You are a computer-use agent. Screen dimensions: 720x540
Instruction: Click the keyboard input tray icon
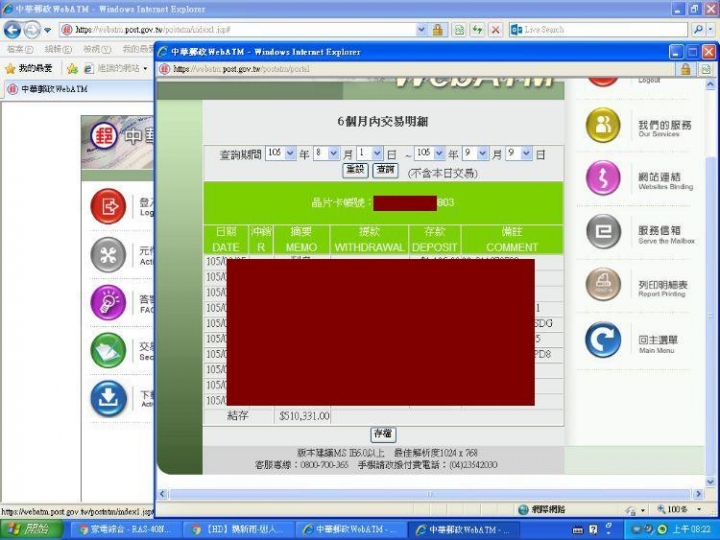[x=578, y=530]
